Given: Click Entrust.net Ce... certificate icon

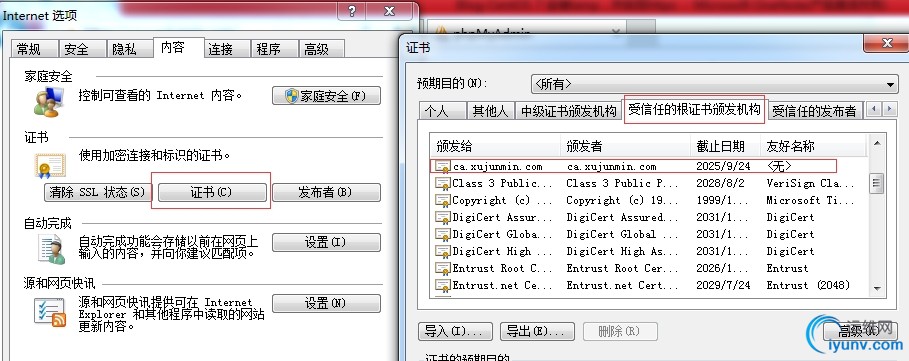Looking at the screenshot, I should tap(443, 285).
